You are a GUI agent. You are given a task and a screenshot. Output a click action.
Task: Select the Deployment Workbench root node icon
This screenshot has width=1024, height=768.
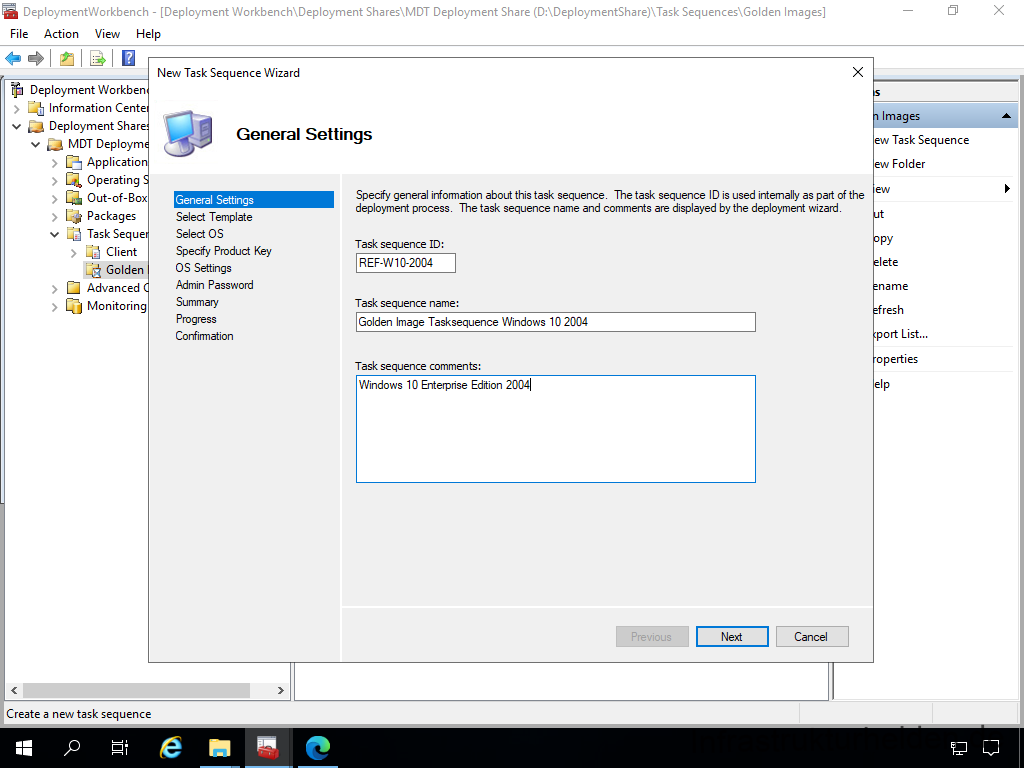[17, 90]
